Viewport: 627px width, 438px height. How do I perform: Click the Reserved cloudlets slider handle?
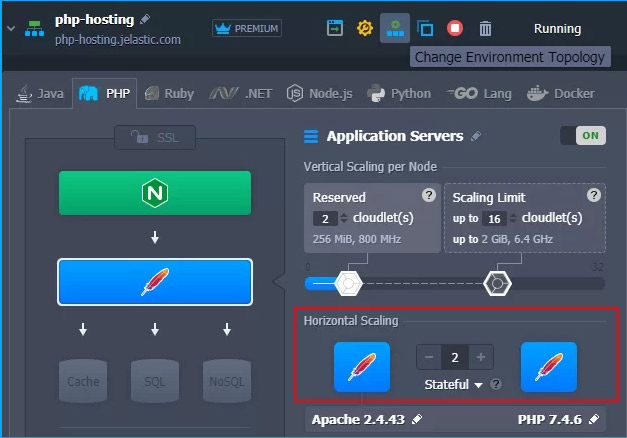point(348,283)
